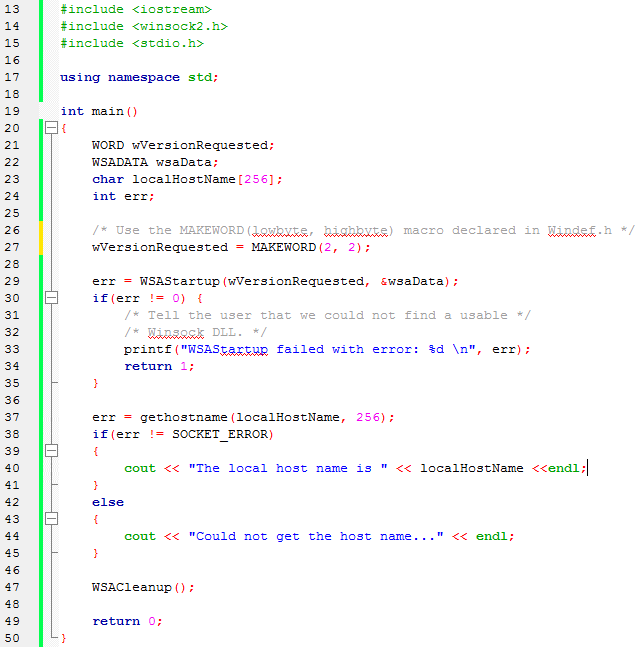Click 'endl' at the end of line 40
The image size is (644, 647).
pos(564,468)
